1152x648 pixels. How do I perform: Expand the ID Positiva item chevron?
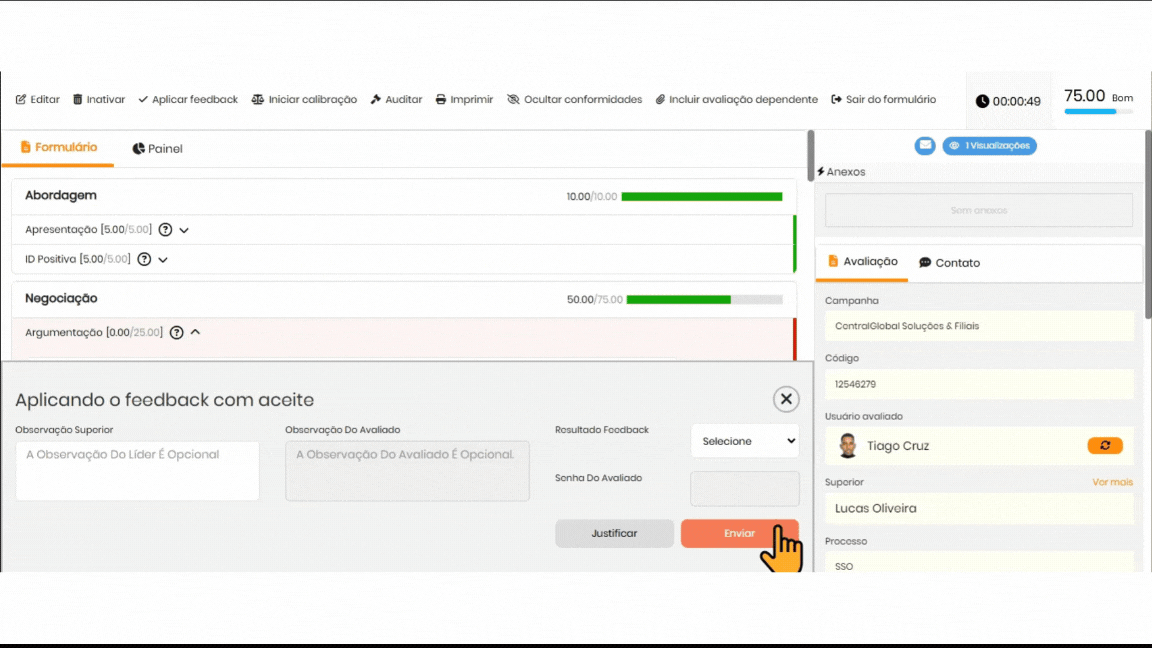(x=163, y=260)
